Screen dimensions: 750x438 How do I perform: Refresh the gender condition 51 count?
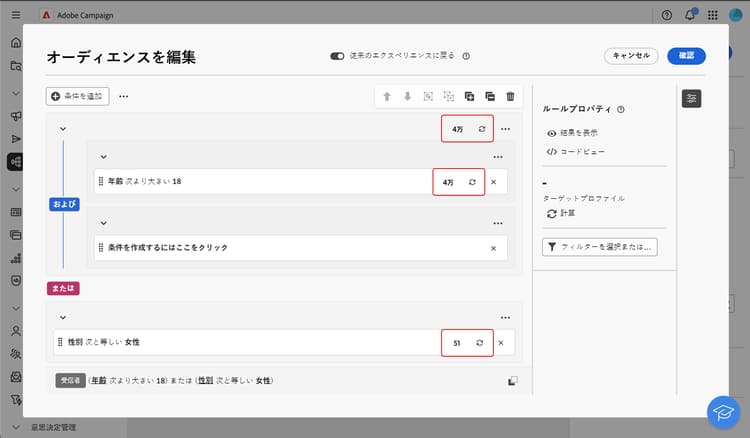(x=480, y=343)
